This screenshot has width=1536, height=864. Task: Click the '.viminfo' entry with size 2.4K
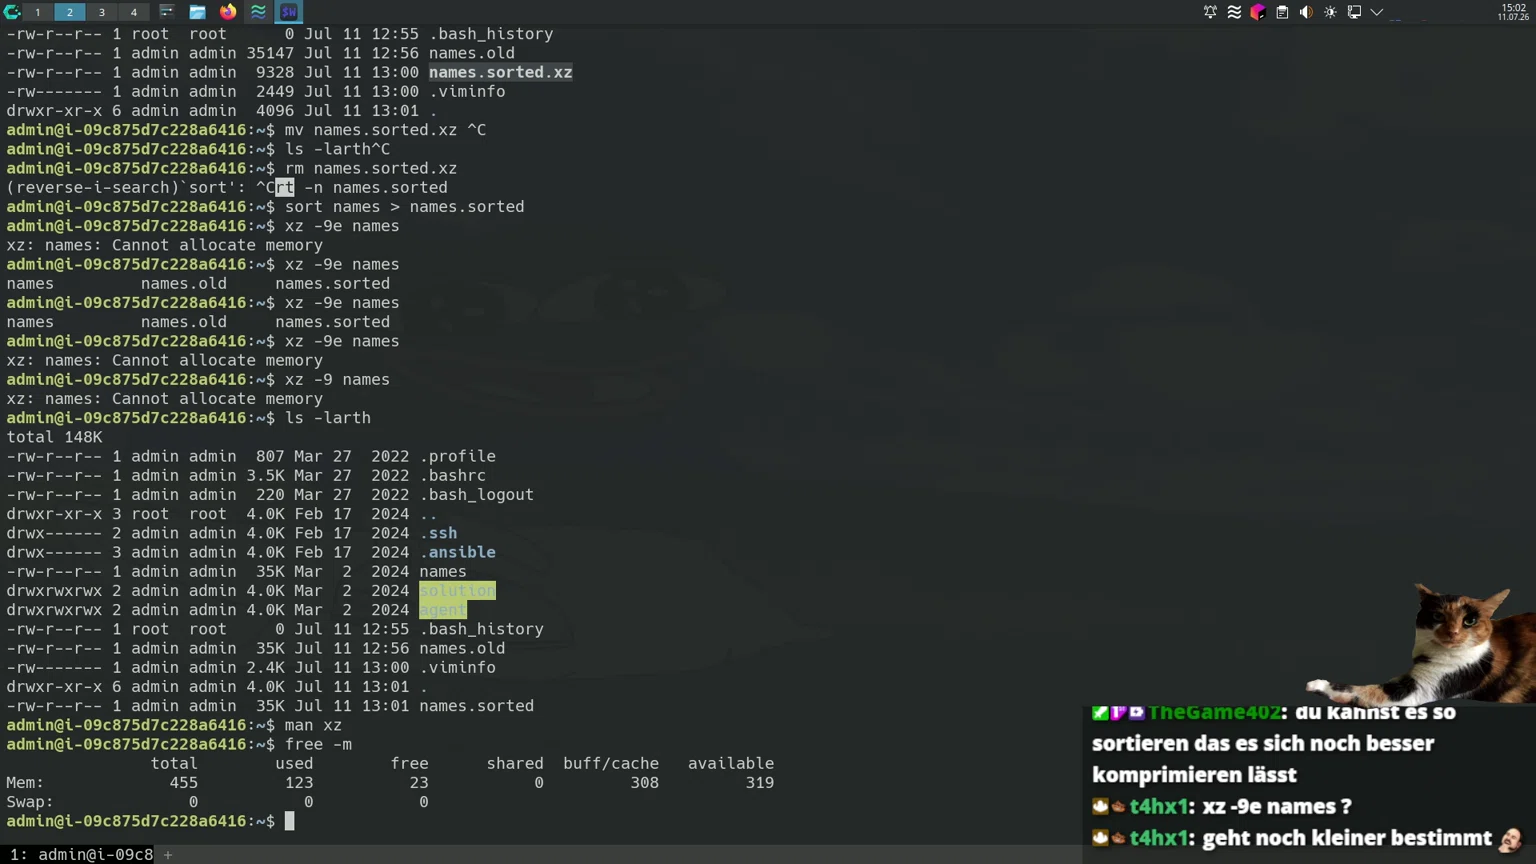tap(457, 667)
